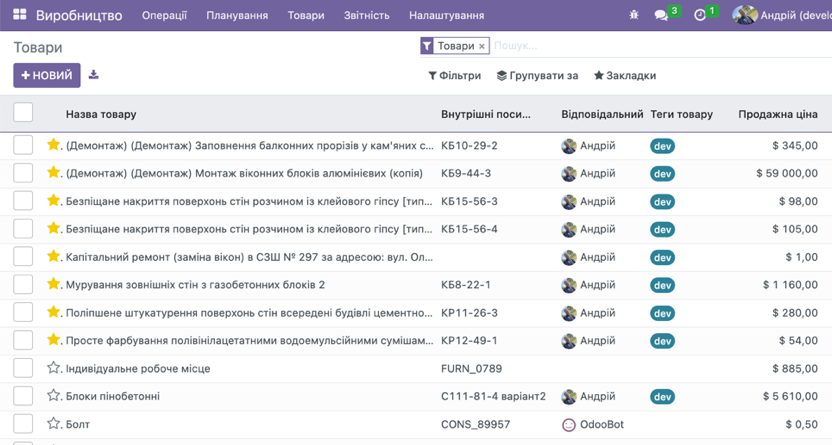
Task: Toggle the select-all checkbox in header
Action: [x=23, y=113]
